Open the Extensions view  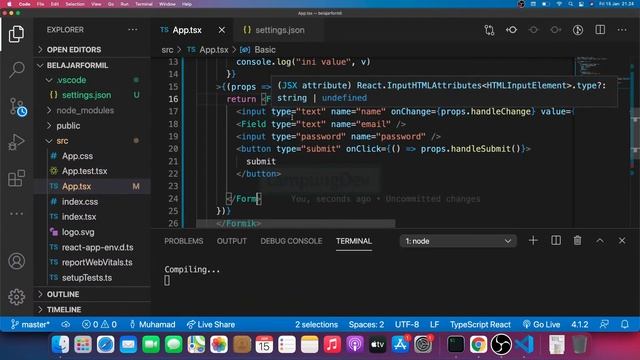coord(16,178)
